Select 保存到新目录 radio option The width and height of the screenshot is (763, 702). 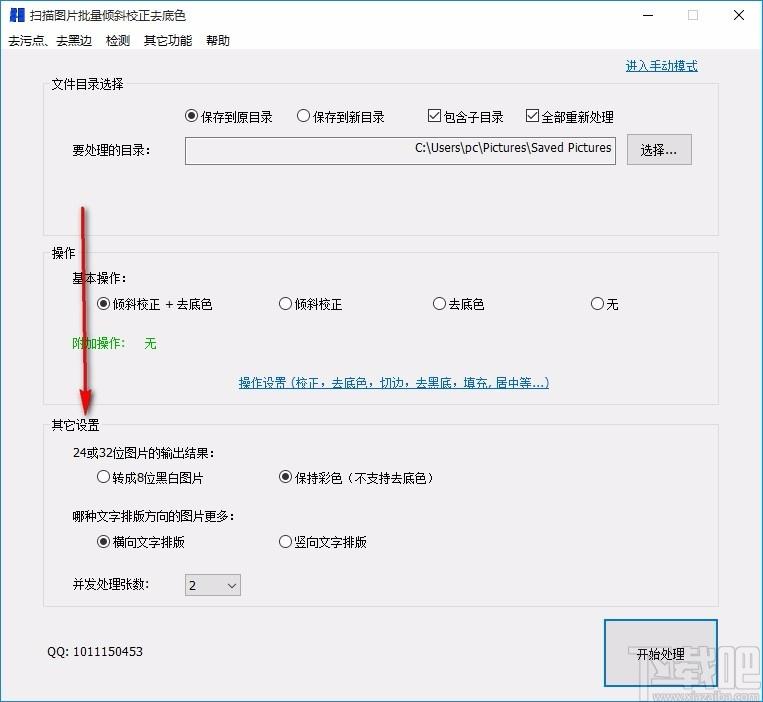(341, 116)
